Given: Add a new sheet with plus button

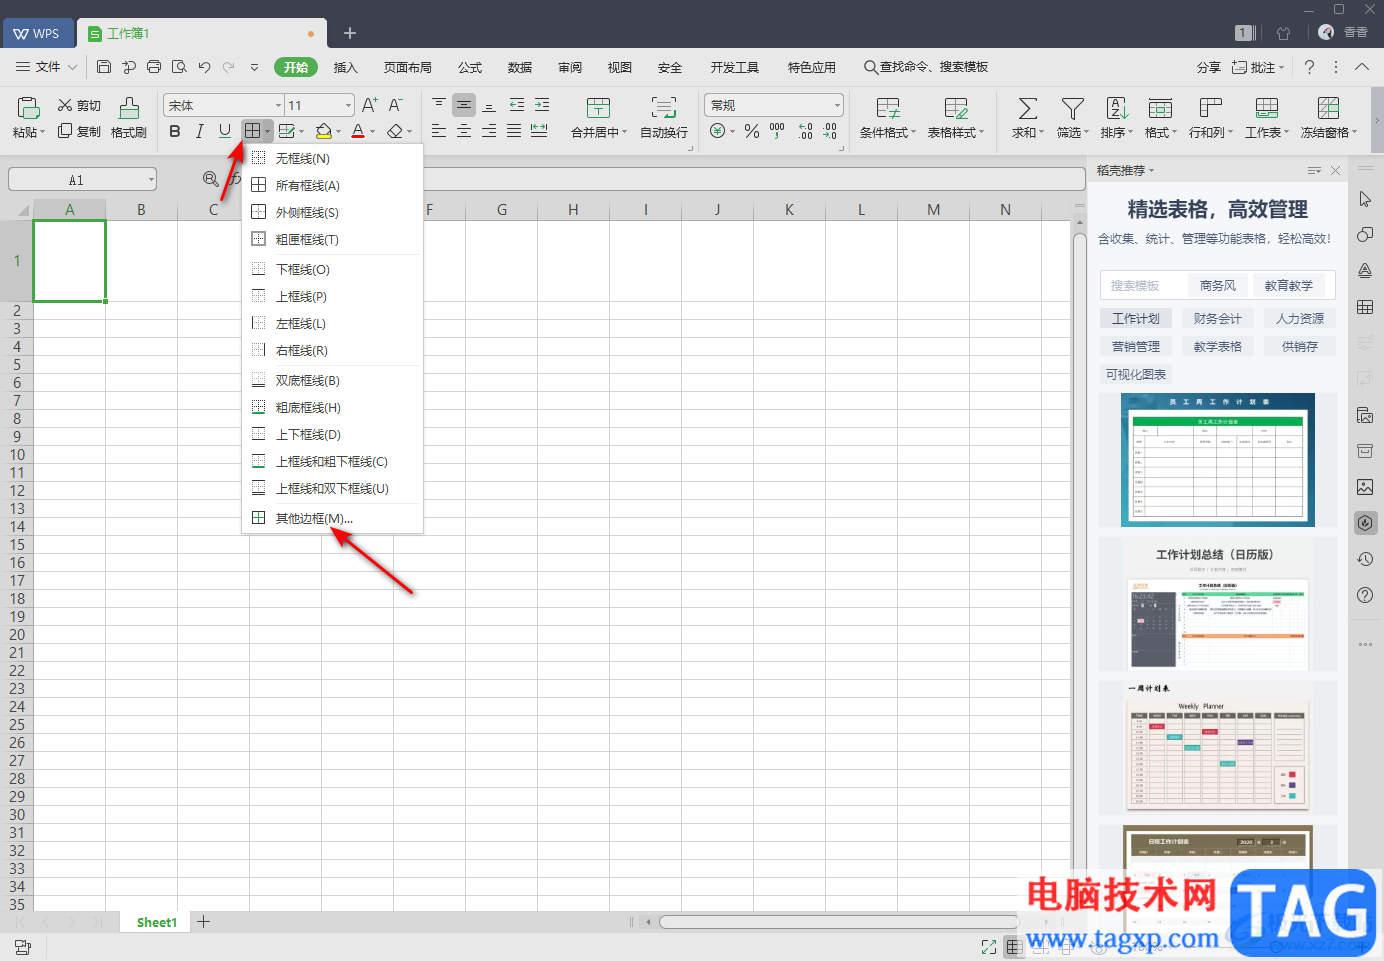Looking at the screenshot, I should pos(204,921).
